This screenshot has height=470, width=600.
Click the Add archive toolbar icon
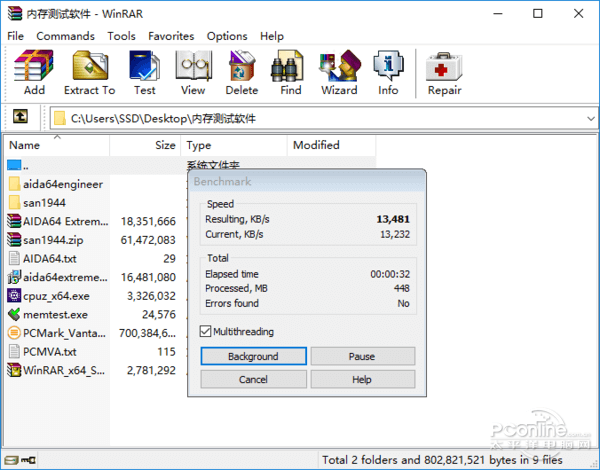(x=34, y=72)
